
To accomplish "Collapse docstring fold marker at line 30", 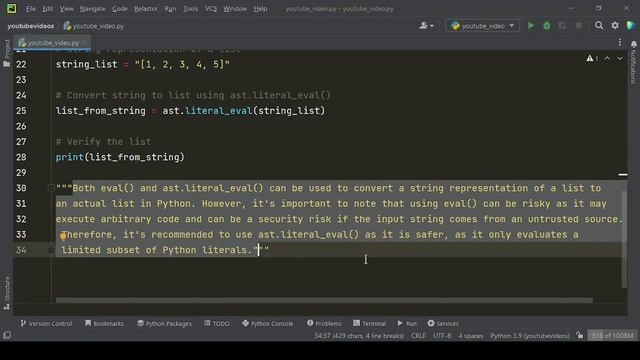I will pos(51,188).
